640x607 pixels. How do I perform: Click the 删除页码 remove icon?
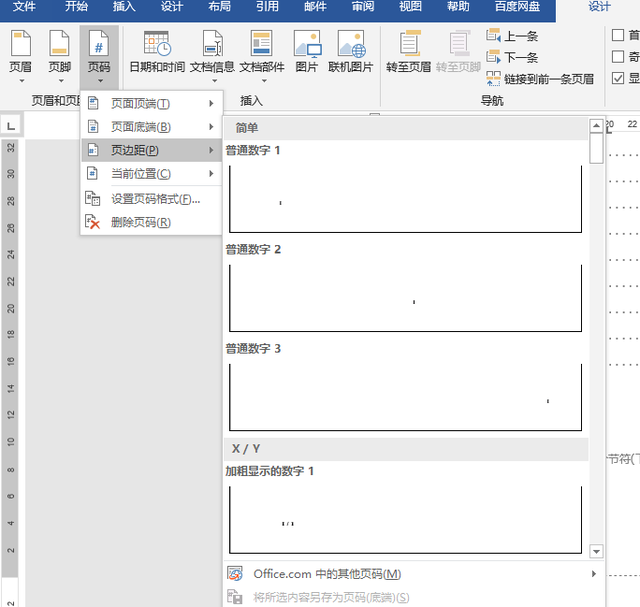pyautogui.click(x=93, y=222)
